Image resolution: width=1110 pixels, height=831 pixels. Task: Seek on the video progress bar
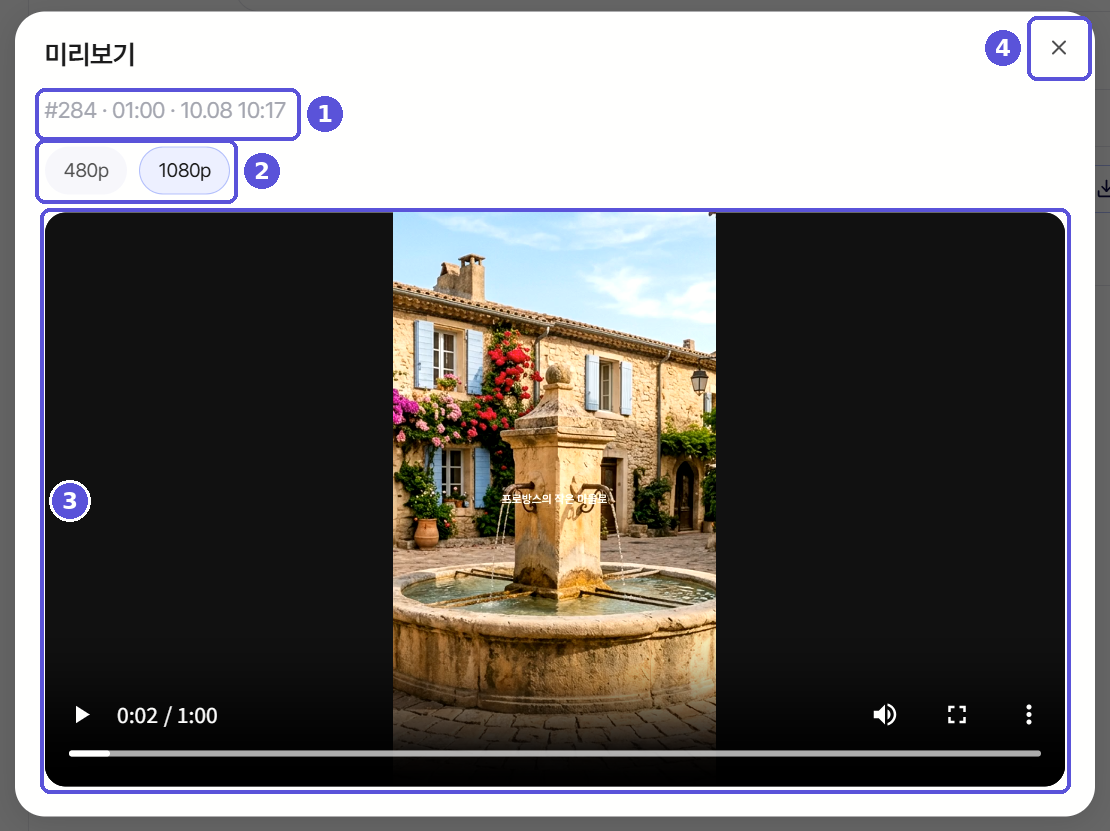pos(554,754)
